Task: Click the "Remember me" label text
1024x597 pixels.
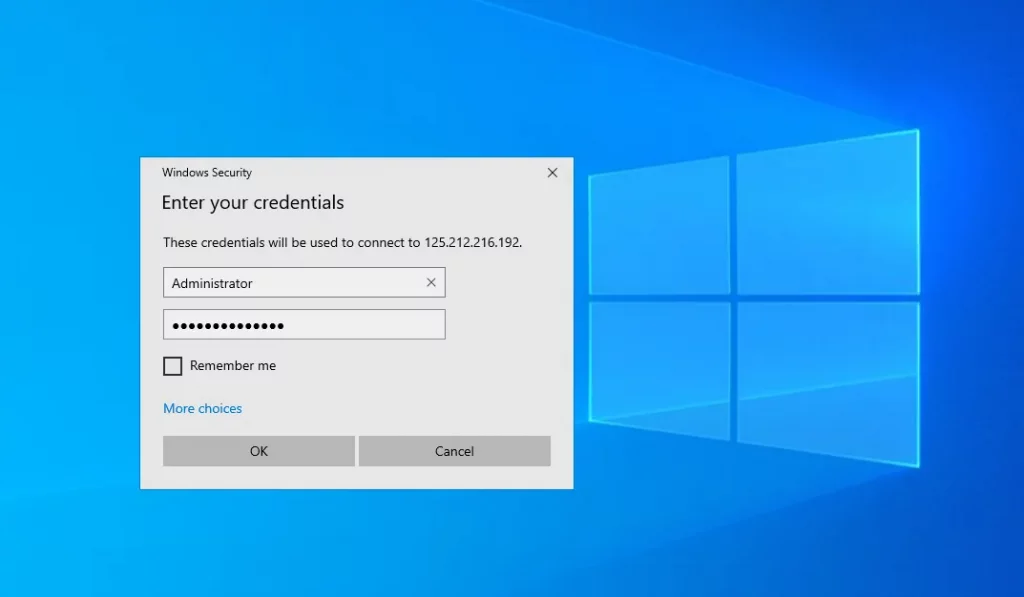Action: pyautogui.click(x=233, y=366)
